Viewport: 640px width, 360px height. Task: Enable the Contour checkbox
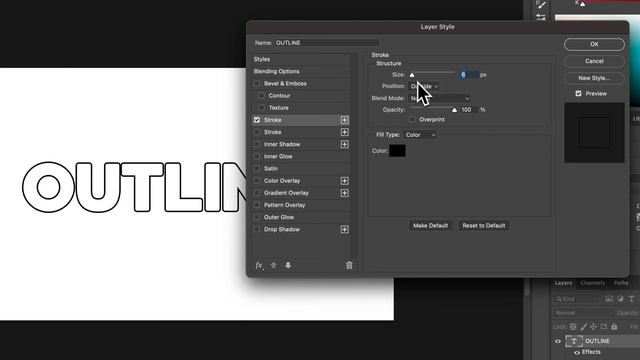pos(262,96)
